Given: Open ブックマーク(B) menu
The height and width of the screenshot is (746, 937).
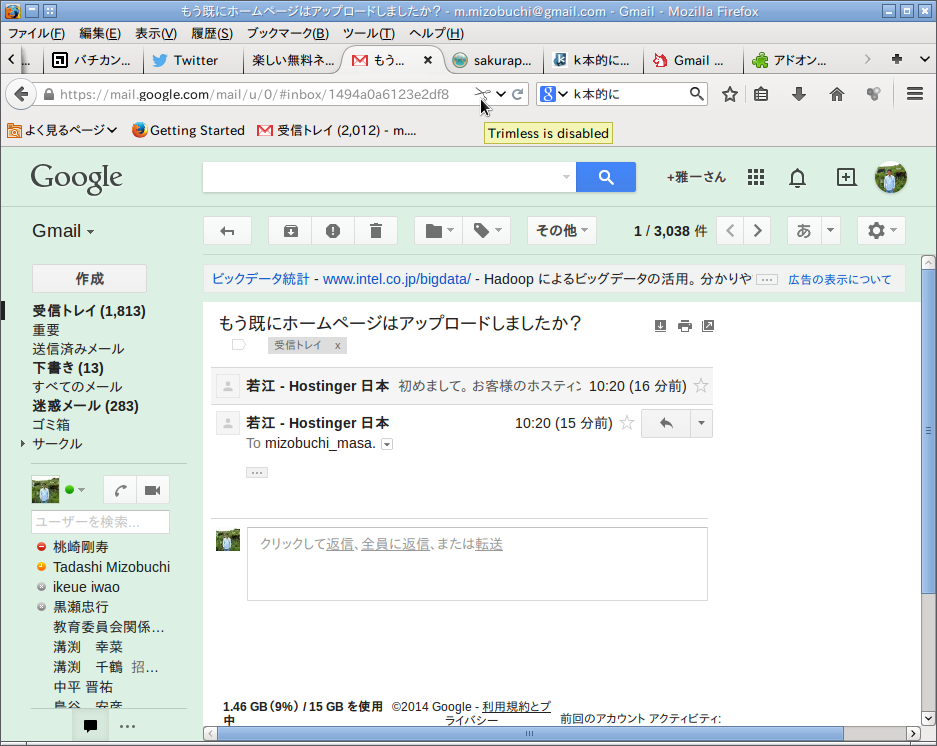Looking at the screenshot, I should pyautogui.click(x=287, y=33).
